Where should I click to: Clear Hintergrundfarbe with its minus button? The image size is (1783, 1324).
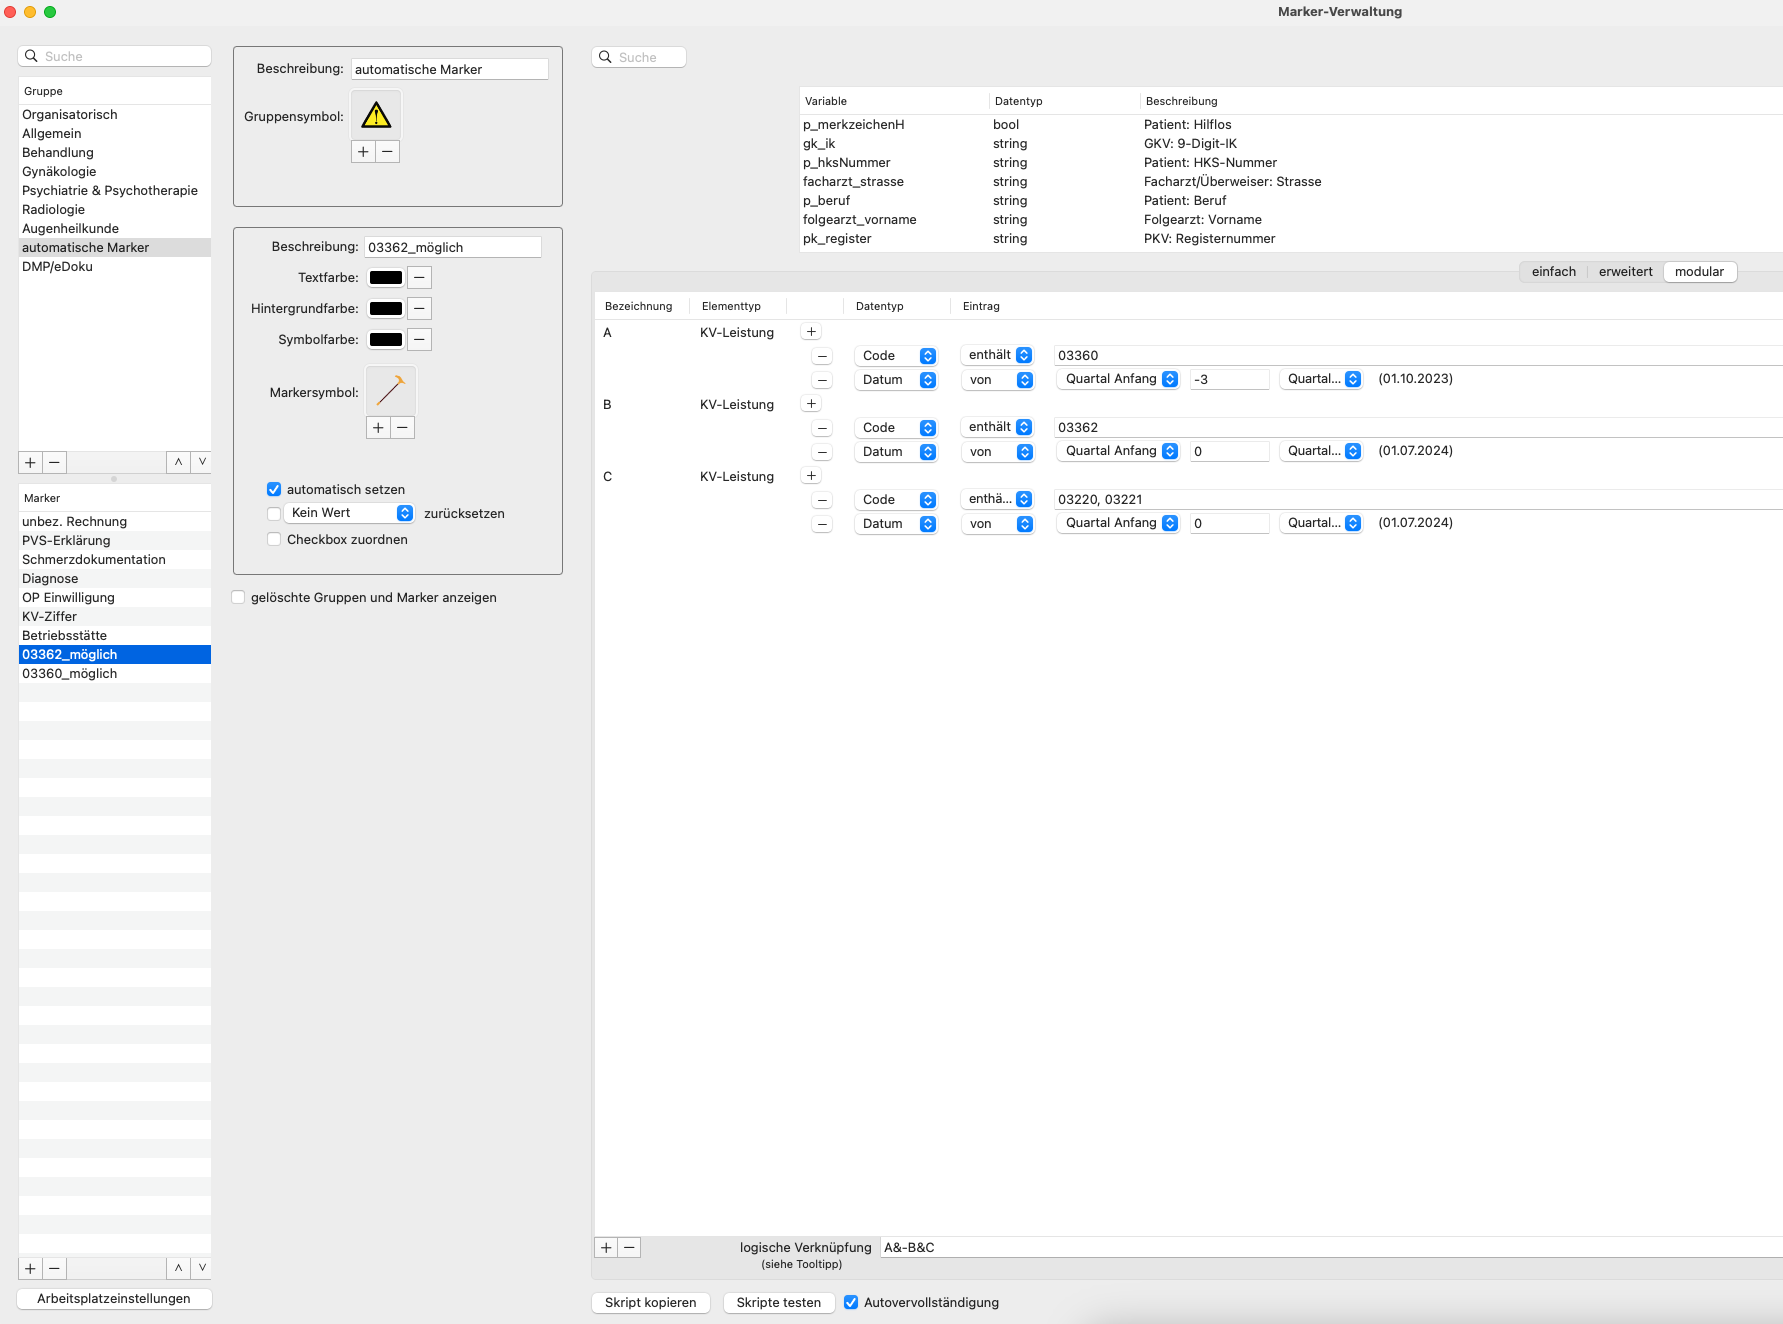(420, 309)
